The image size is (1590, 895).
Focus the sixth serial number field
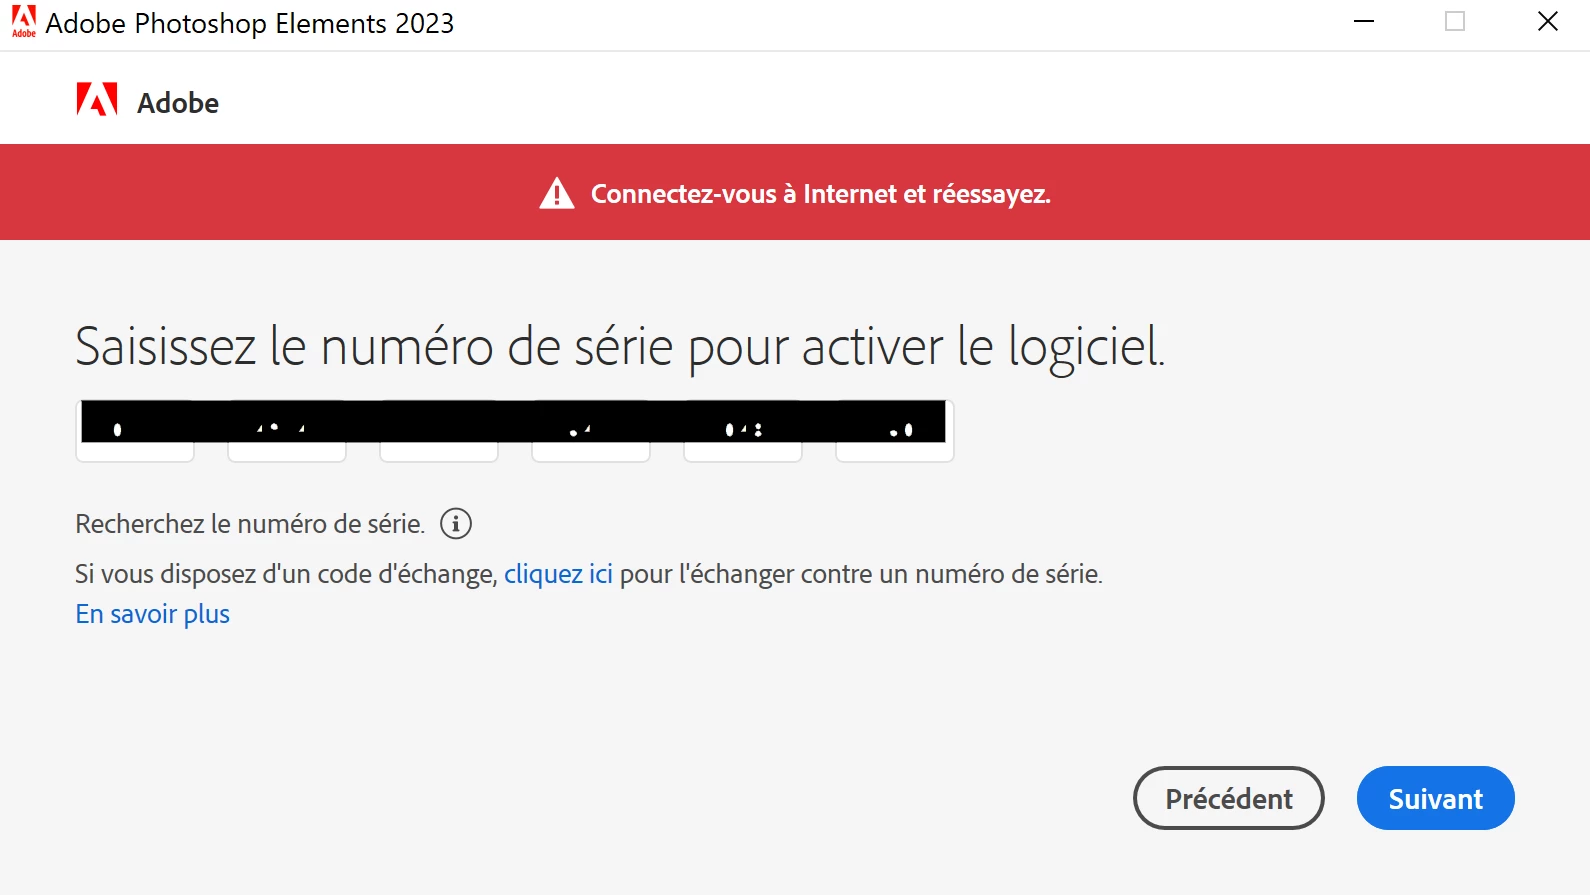(x=895, y=431)
